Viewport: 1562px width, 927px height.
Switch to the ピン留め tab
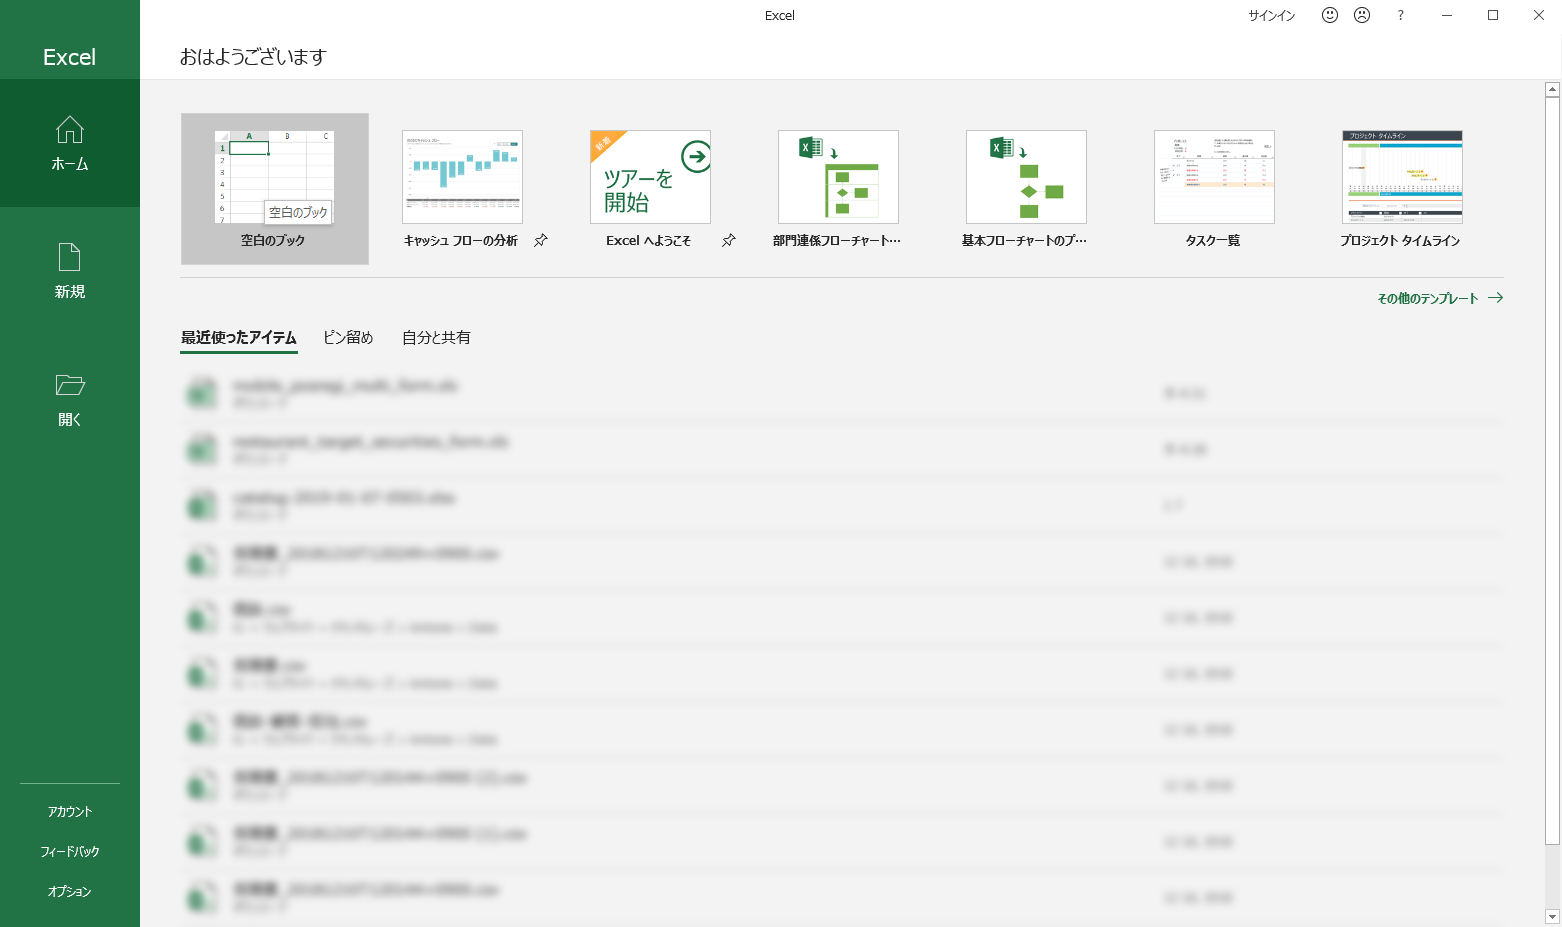pyautogui.click(x=348, y=338)
